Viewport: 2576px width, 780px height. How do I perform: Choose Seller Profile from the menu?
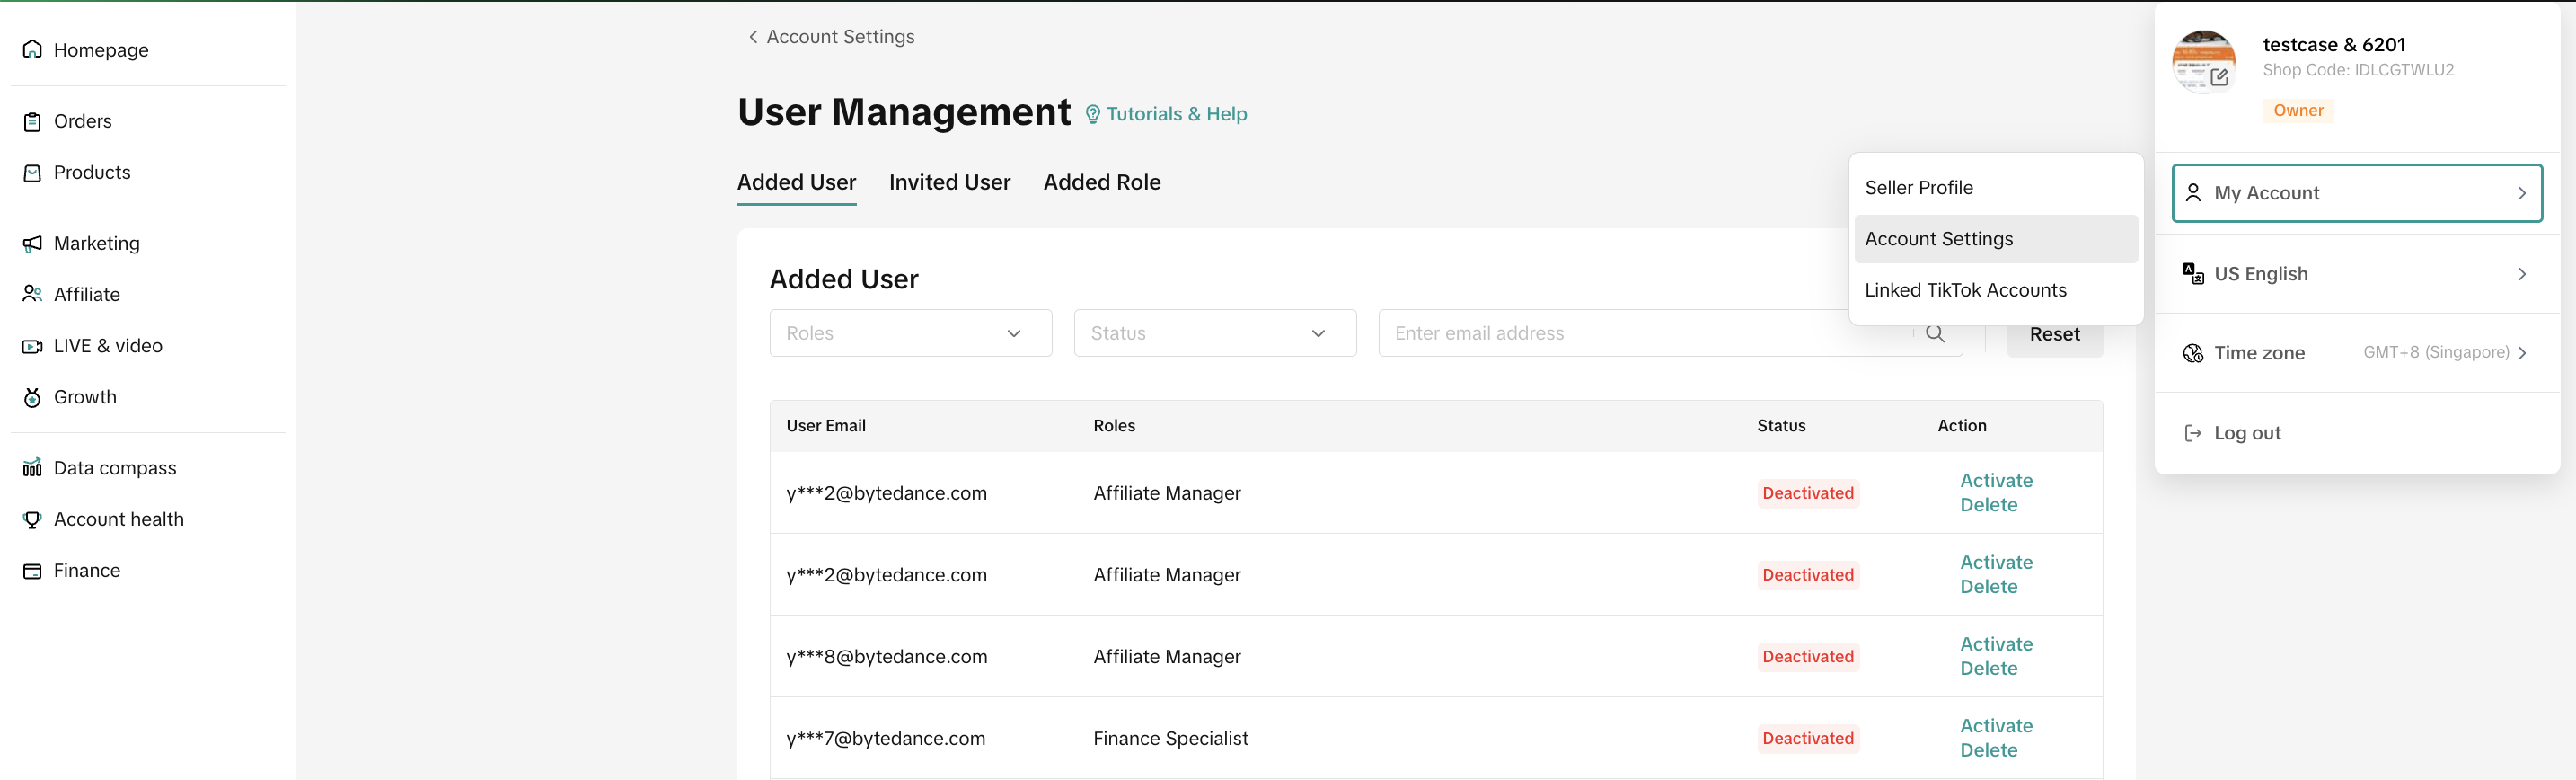(1918, 188)
